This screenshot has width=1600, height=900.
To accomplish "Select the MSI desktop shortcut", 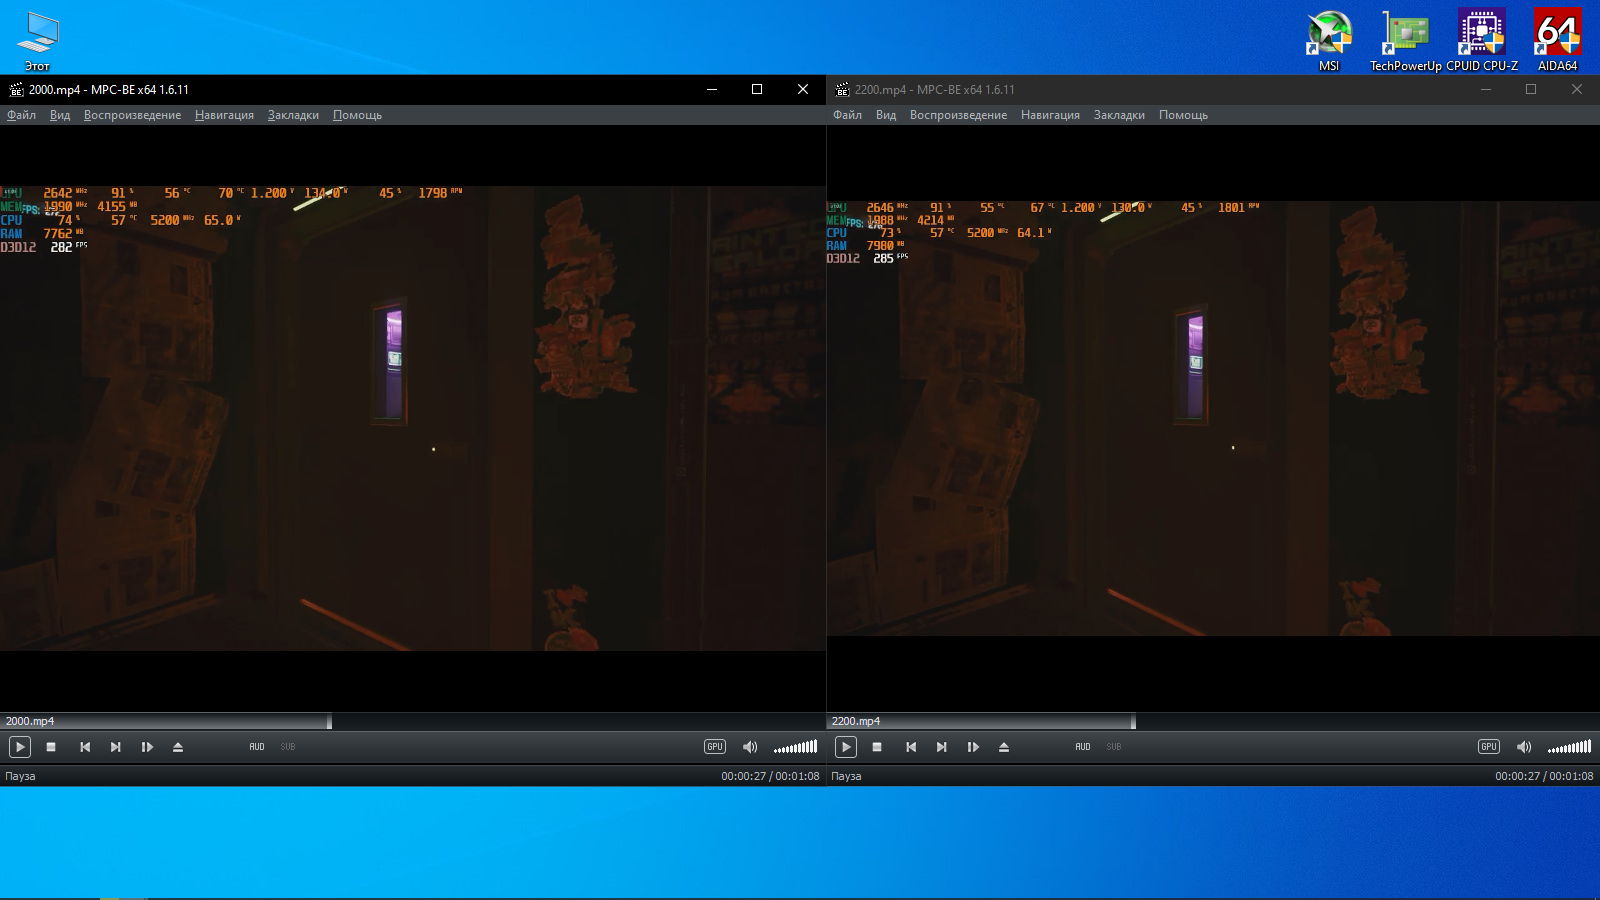I will click(1329, 40).
